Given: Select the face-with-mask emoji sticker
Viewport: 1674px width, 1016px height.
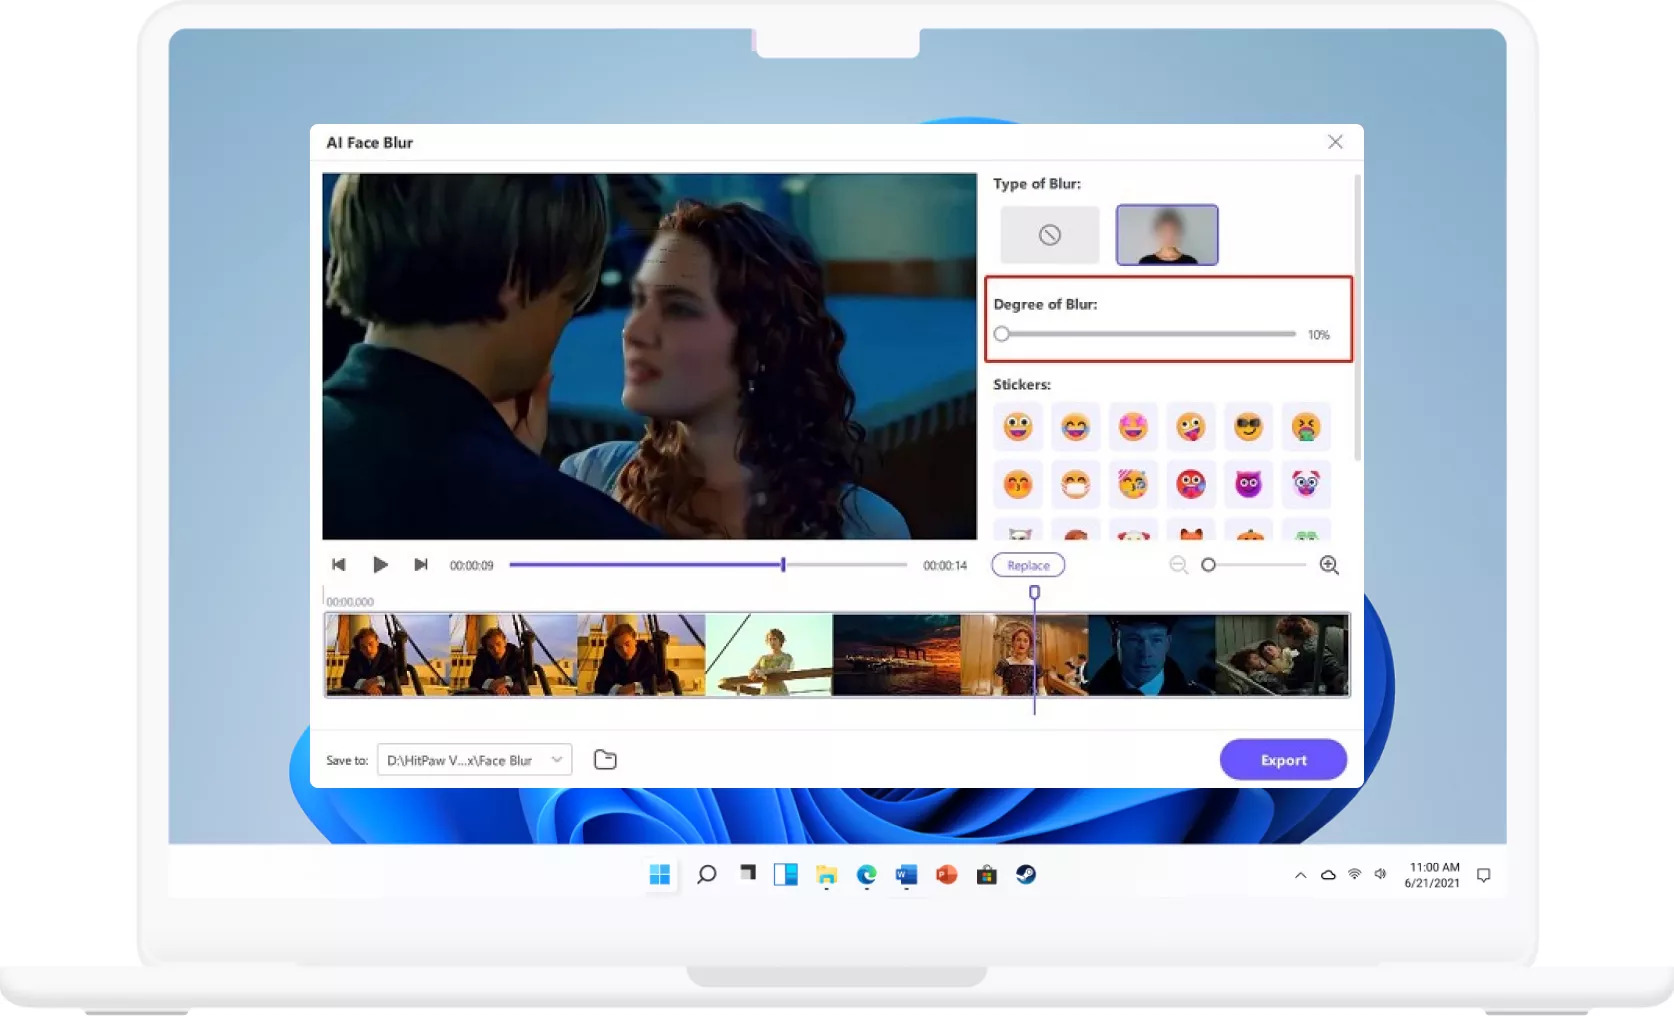Looking at the screenshot, I should pyautogui.click(x=1076, y=484).
